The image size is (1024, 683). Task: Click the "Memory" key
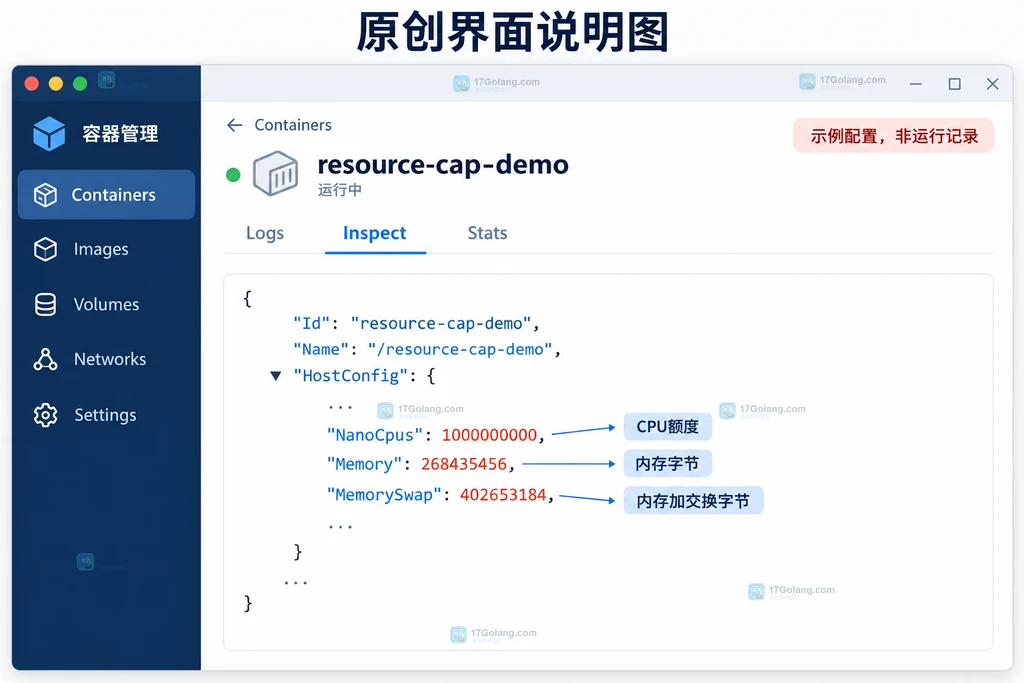click(x=364, y=464)
